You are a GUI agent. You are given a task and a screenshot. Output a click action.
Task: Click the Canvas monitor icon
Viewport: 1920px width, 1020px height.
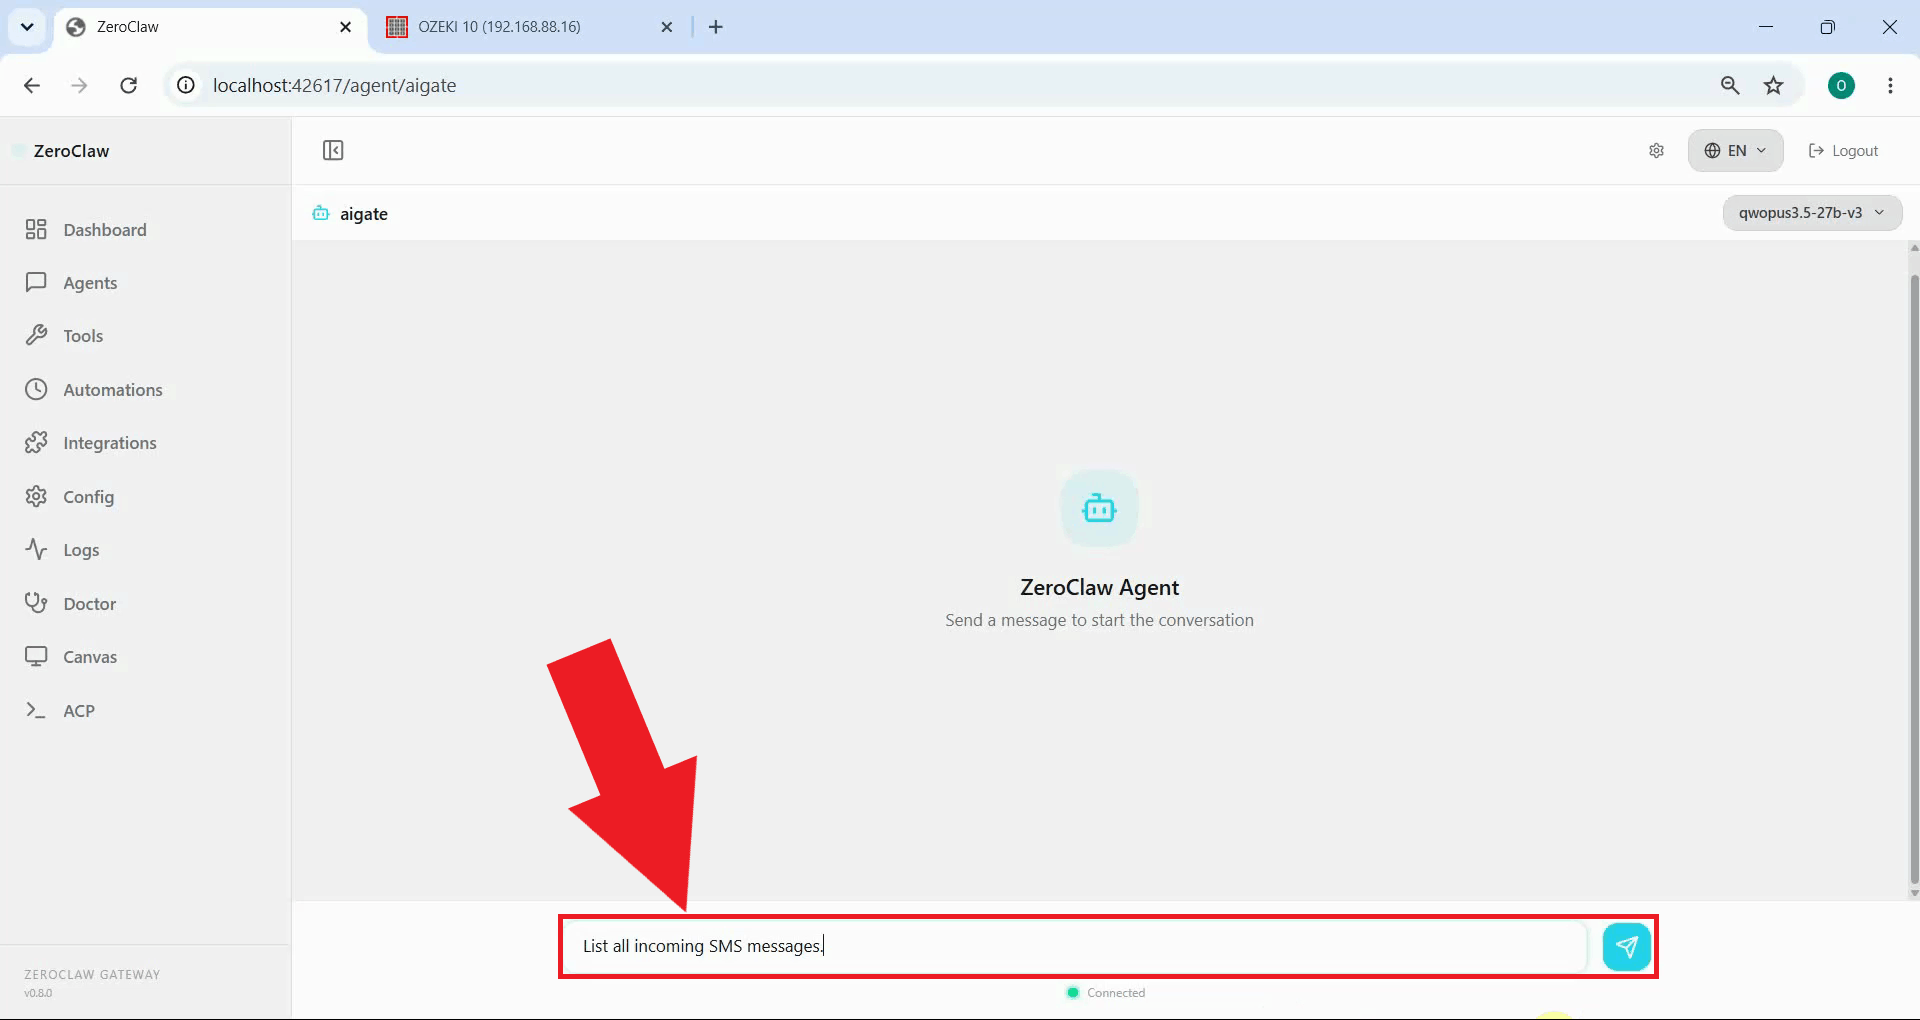pyautogui.click(x=36, y=657)
